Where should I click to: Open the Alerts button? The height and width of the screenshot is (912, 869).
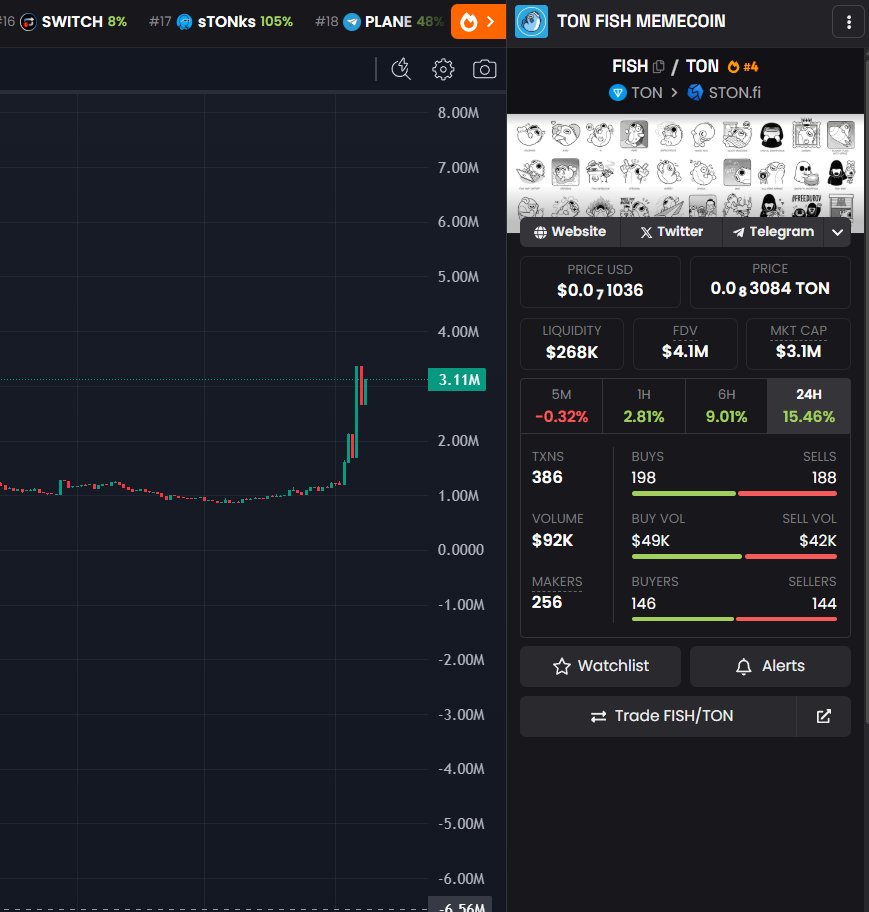point(770,666)
